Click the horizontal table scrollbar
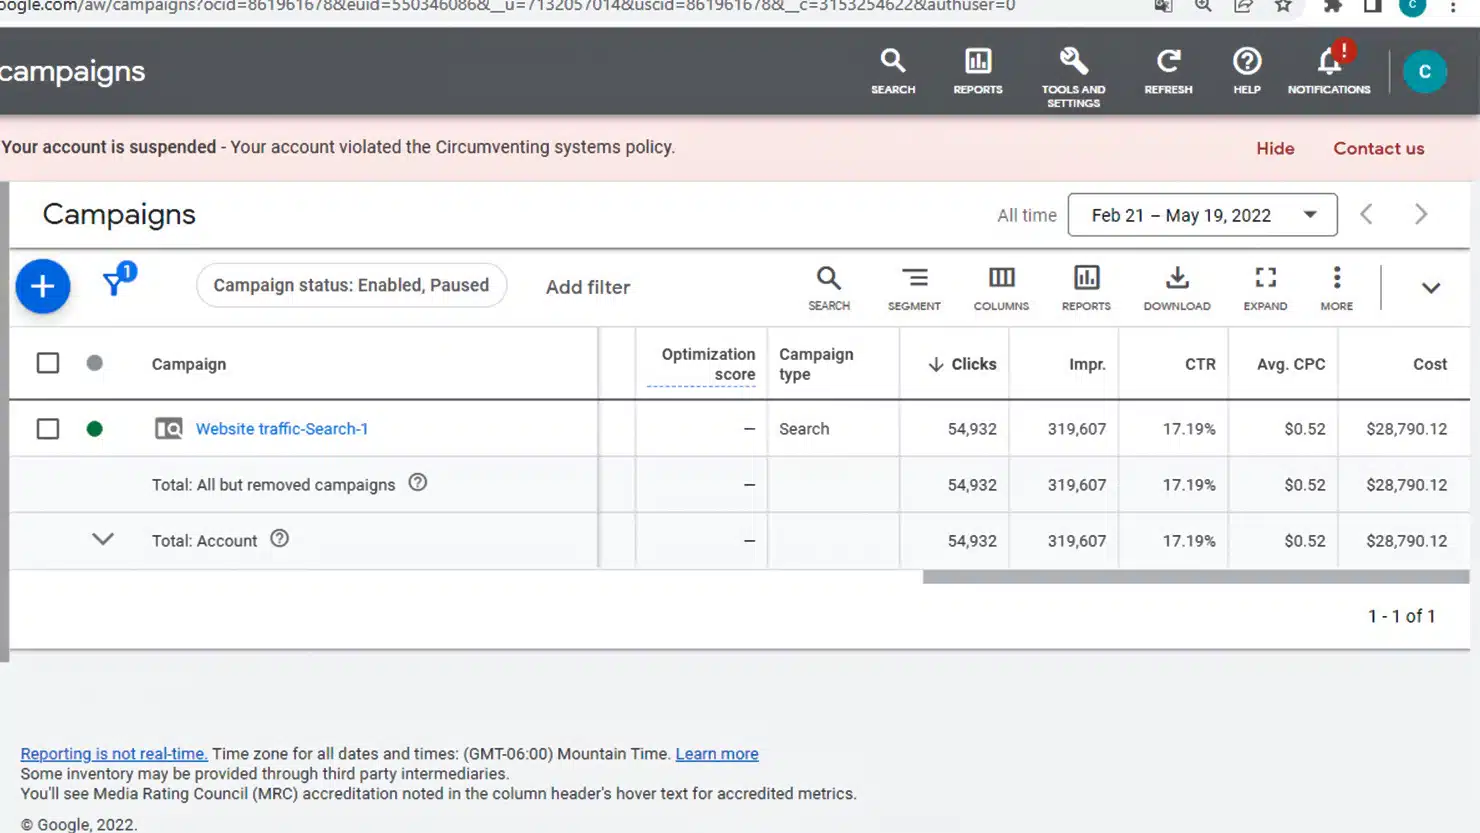 pos(1196,577)
